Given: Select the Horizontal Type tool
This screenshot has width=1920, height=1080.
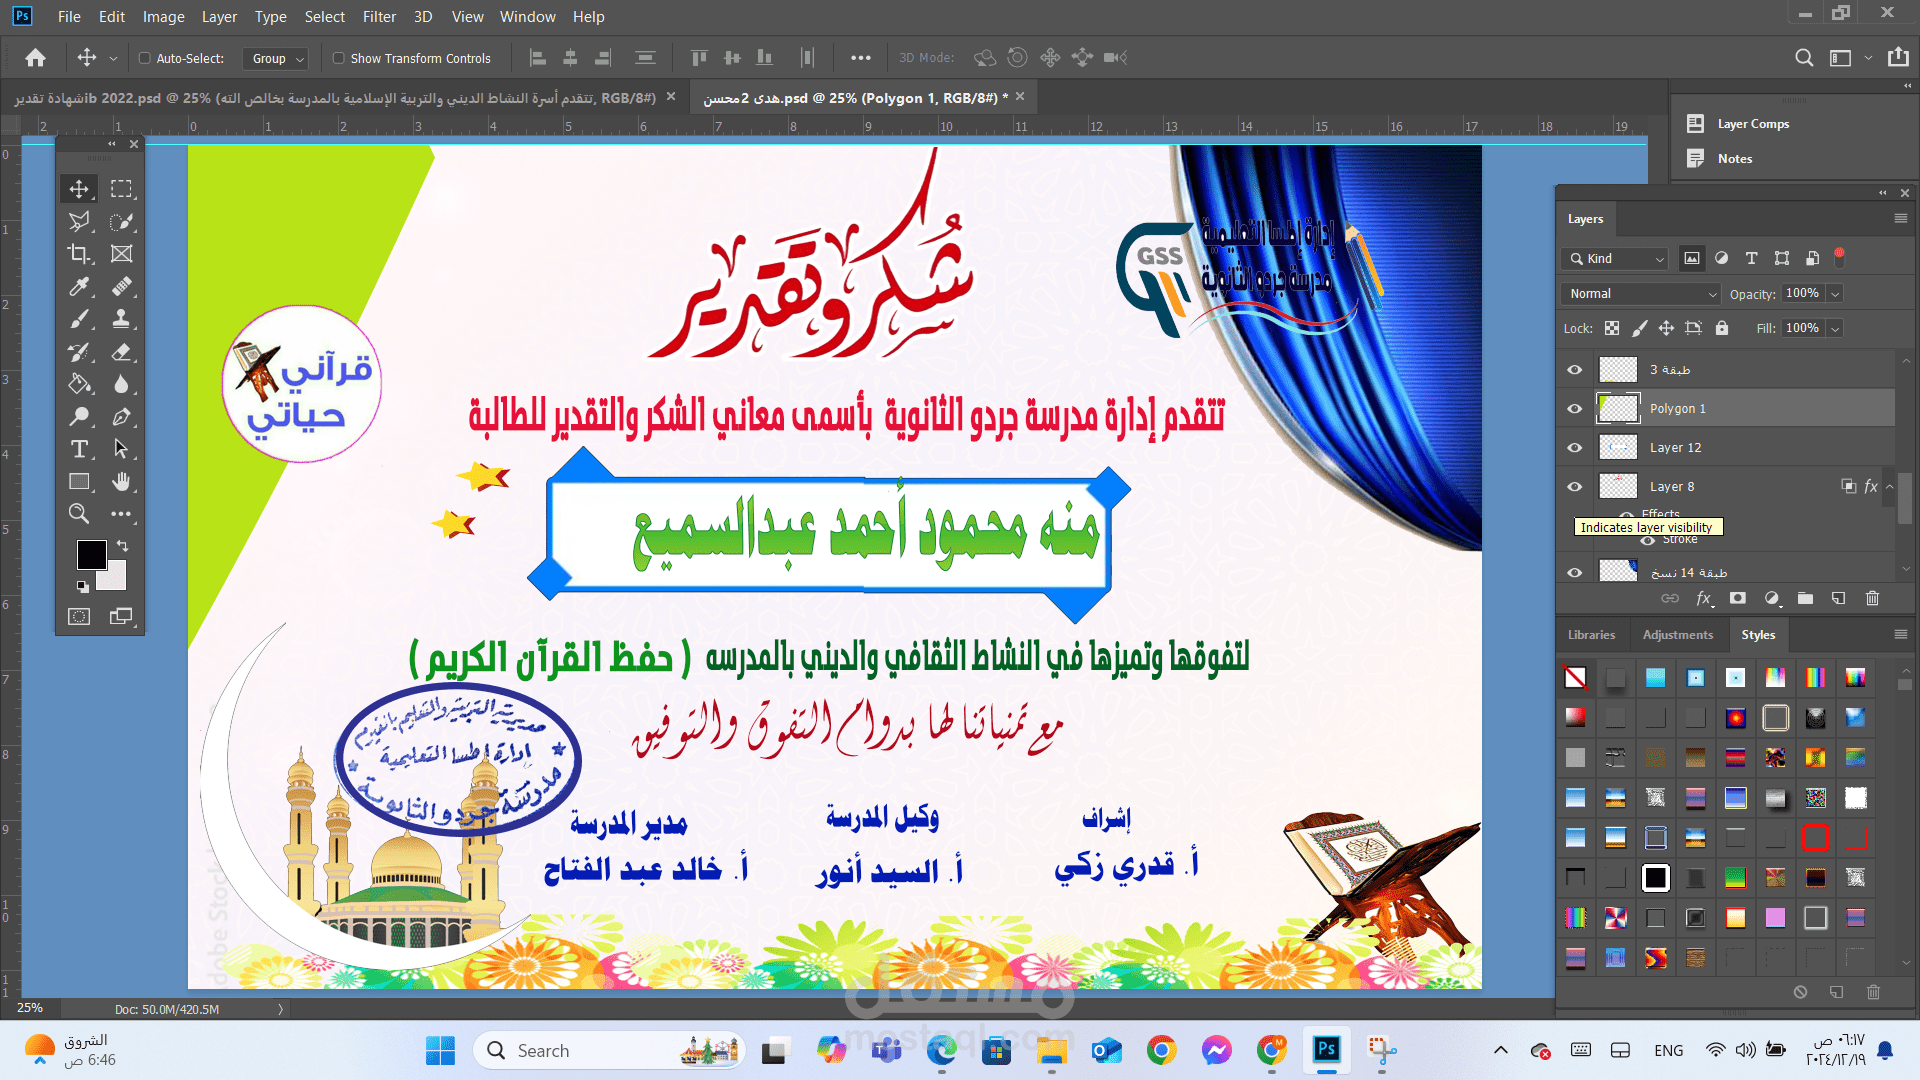Looking at the screenshot, I should 79,449.
